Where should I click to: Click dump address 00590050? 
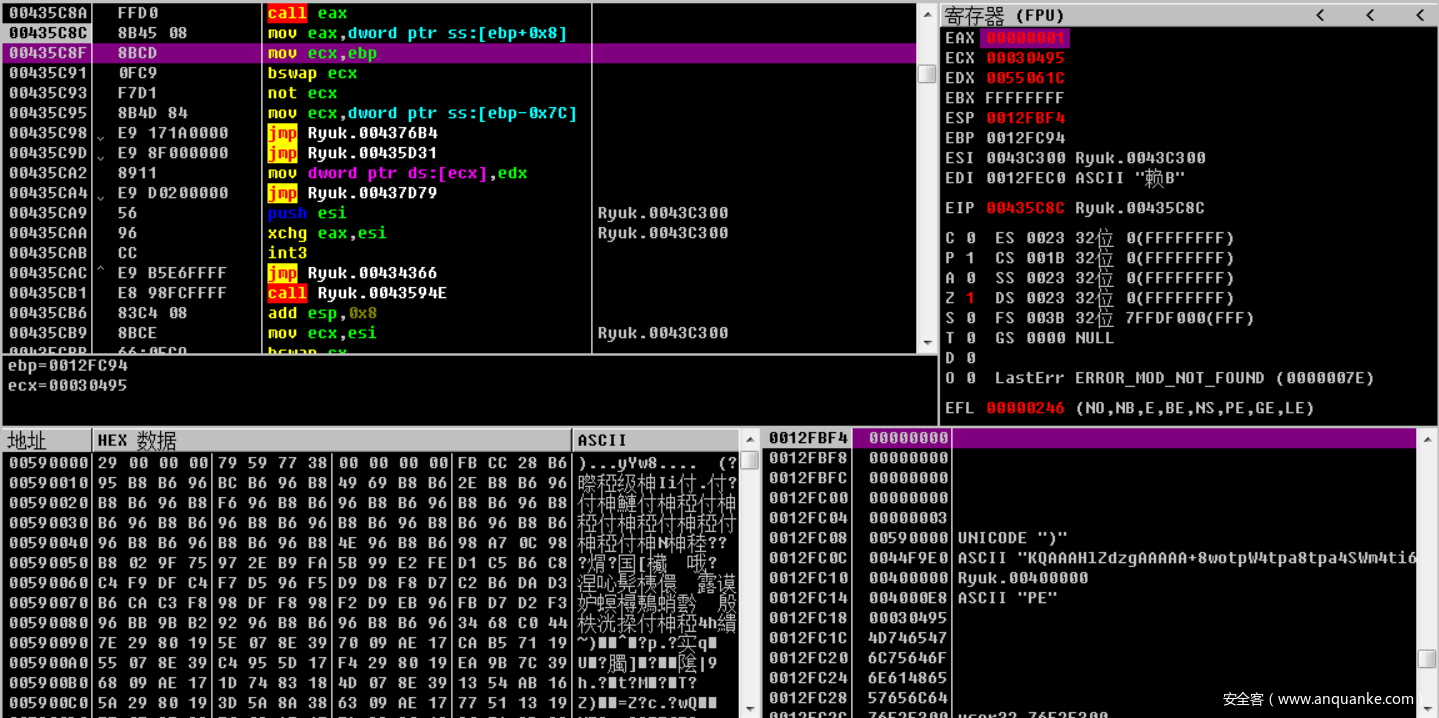[48, 563]
